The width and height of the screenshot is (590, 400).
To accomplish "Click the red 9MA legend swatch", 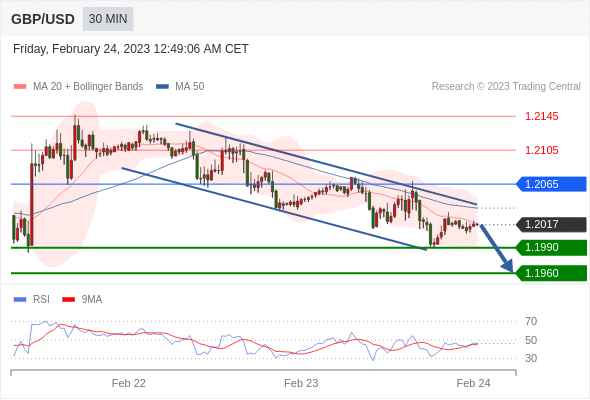I will tap(68, 300).
